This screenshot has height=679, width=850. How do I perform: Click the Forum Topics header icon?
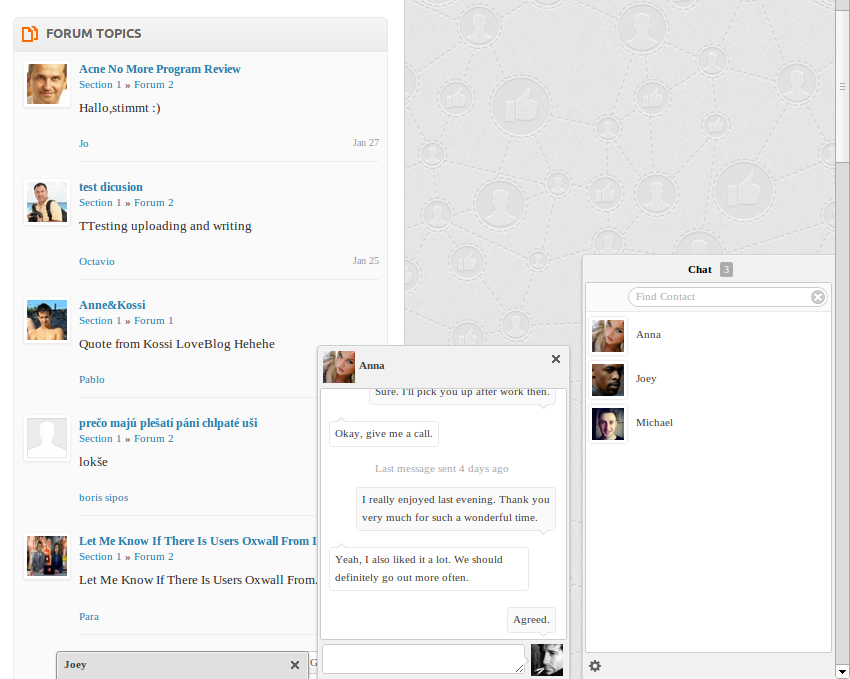(x=30, y=34)
